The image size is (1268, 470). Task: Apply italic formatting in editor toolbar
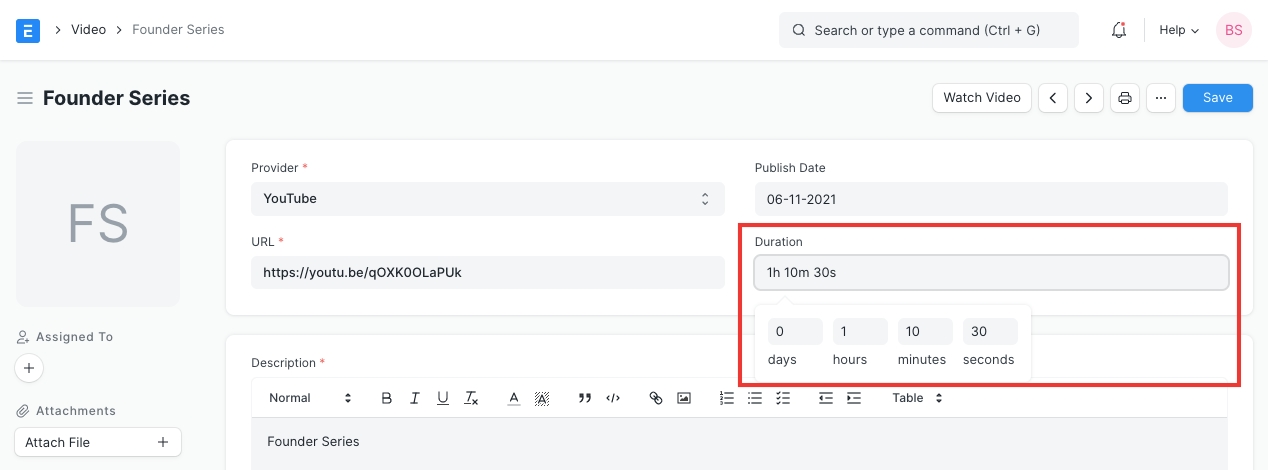pyautogui.click(x=415, y=398)
